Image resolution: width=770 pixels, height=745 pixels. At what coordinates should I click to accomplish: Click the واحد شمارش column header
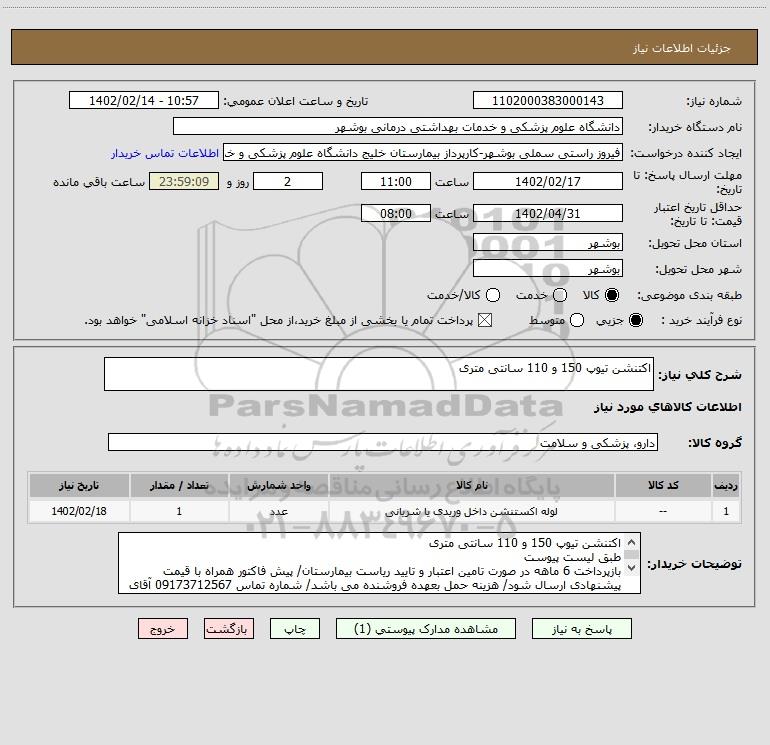click(x=278, y=486)
